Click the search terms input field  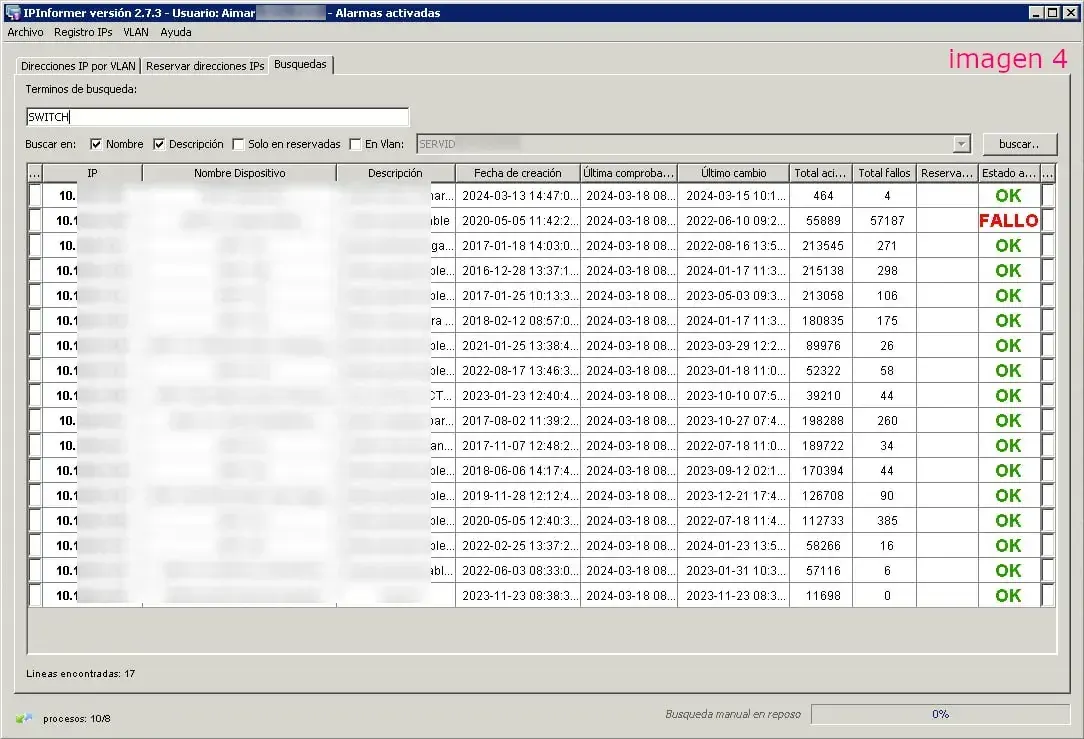217,117
